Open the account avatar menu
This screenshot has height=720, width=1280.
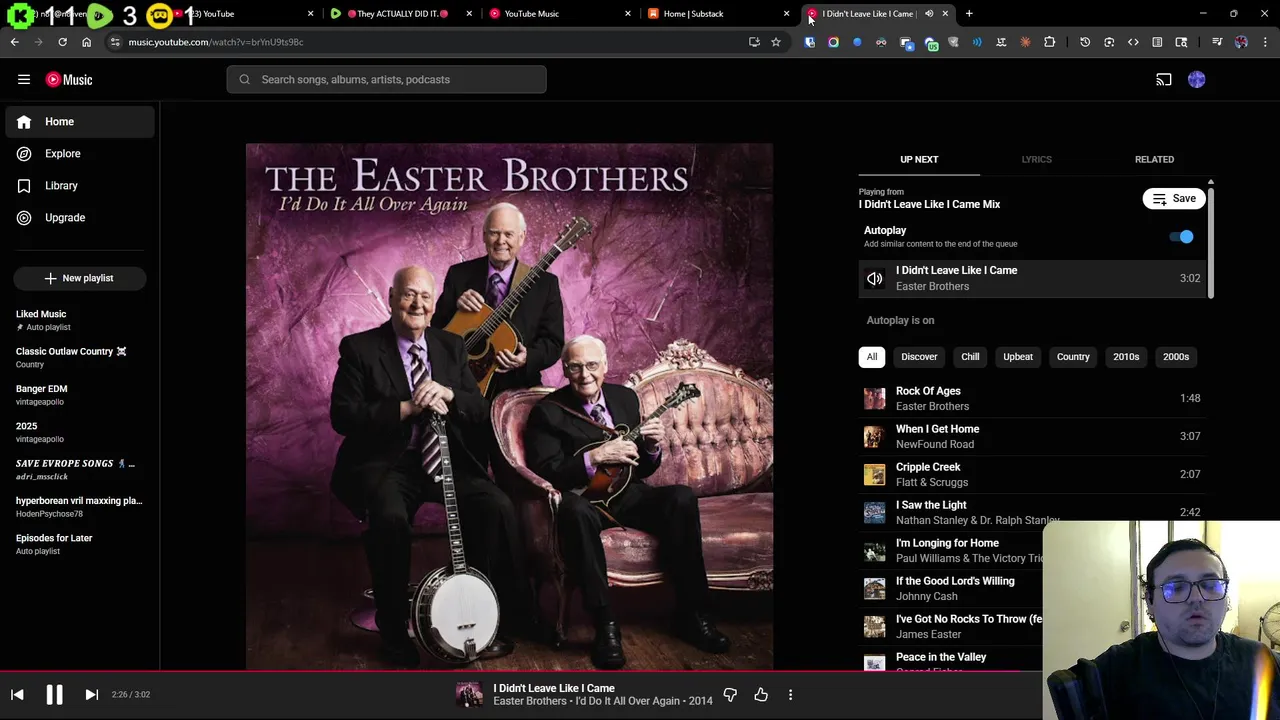pyautogui.click(x=1196, y=79)
